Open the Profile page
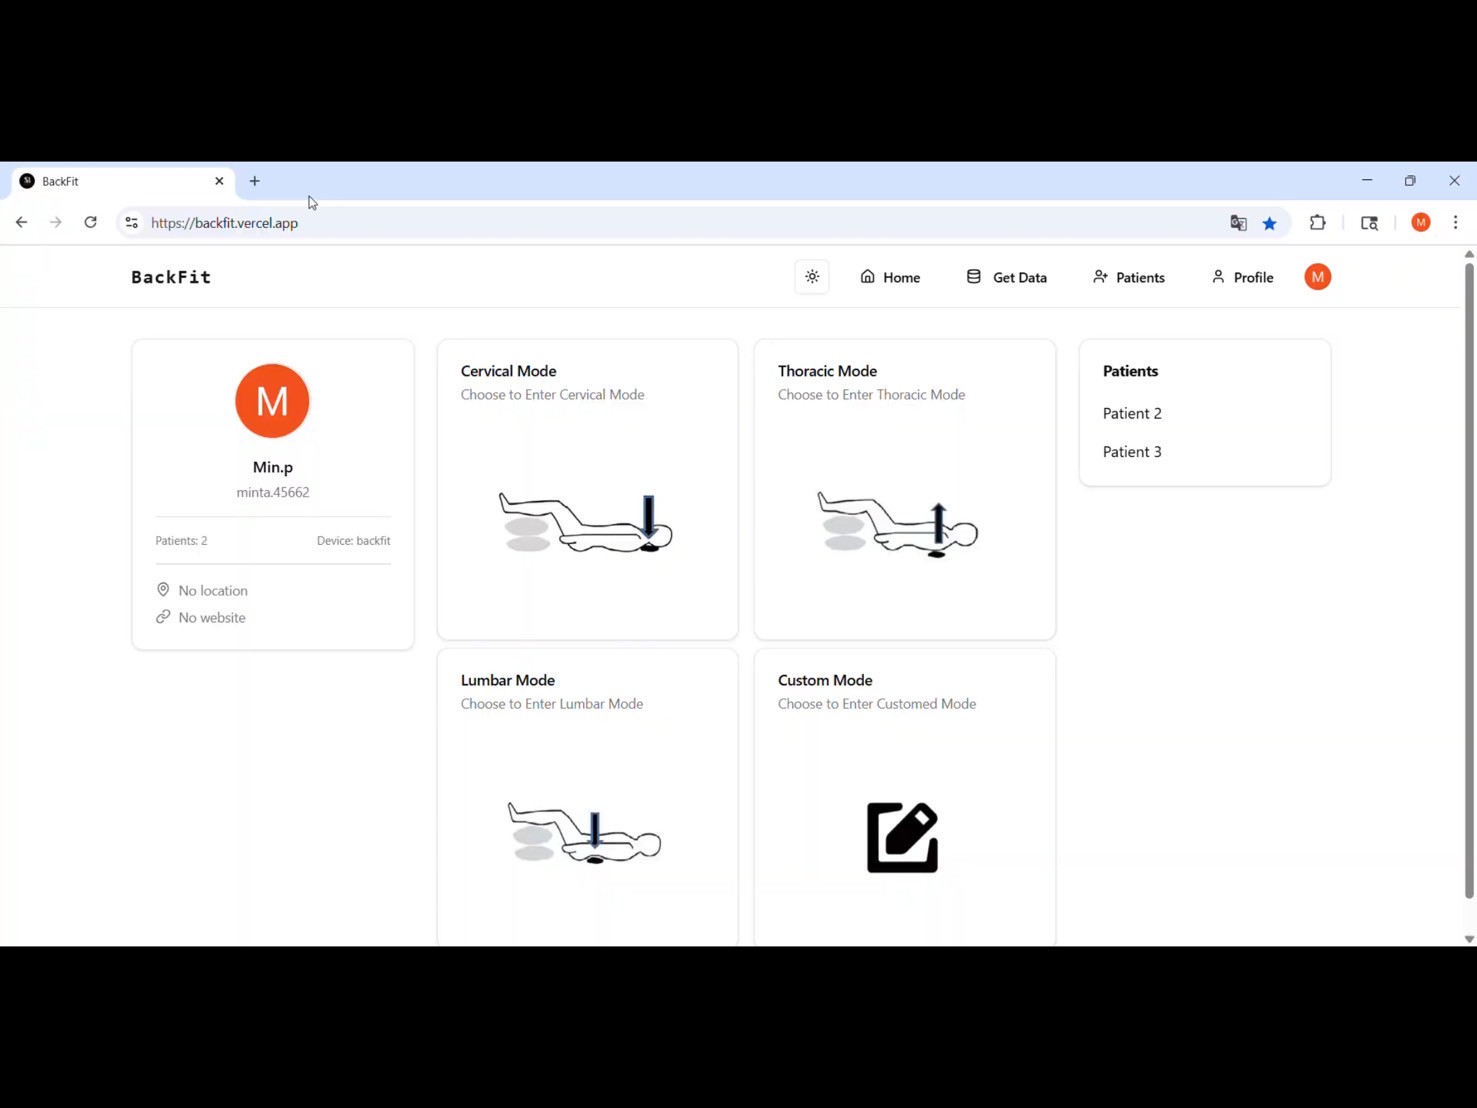The width and height of the screenshot is (1477, 1108). 1242,277
